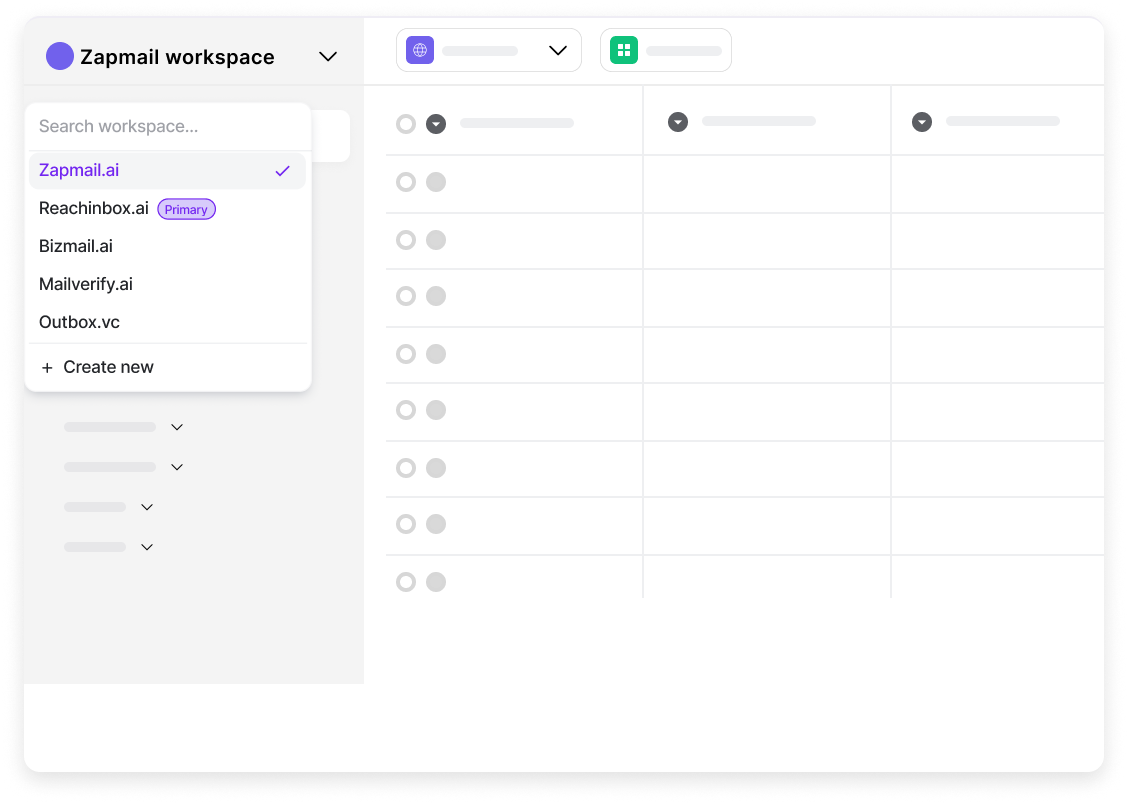Select the seventh table row radio button
Viewport: 1127px width, 803px height.
point(406,525)
